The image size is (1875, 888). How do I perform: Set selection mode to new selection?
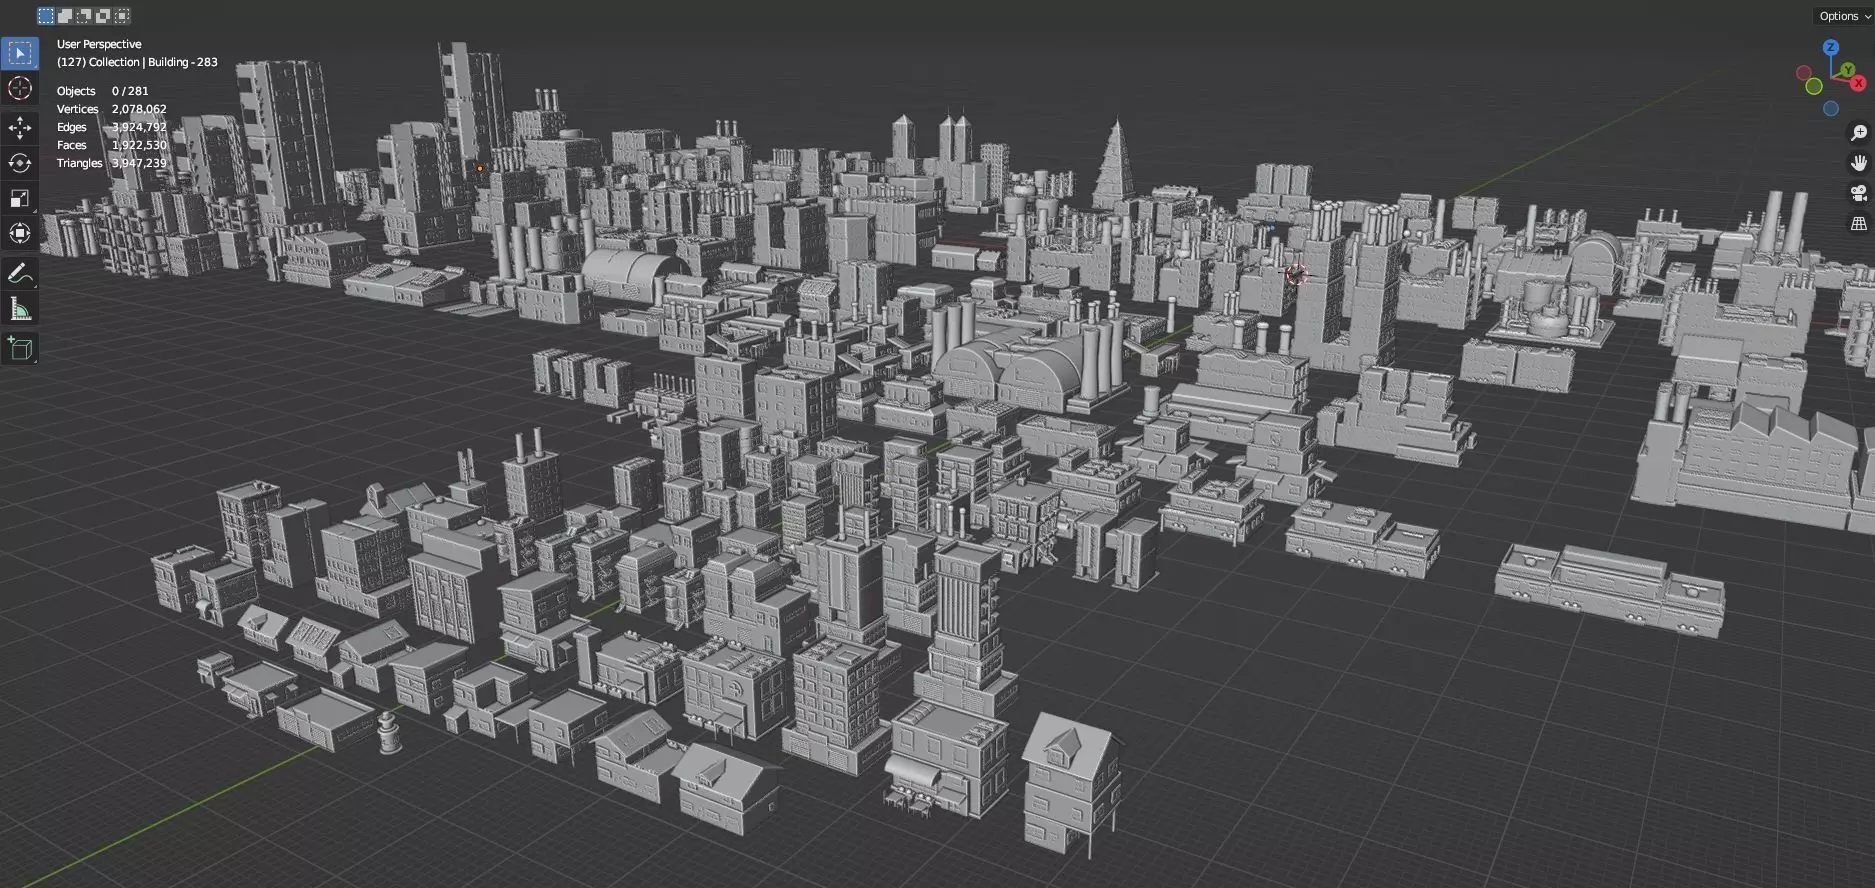pos(46,16)
